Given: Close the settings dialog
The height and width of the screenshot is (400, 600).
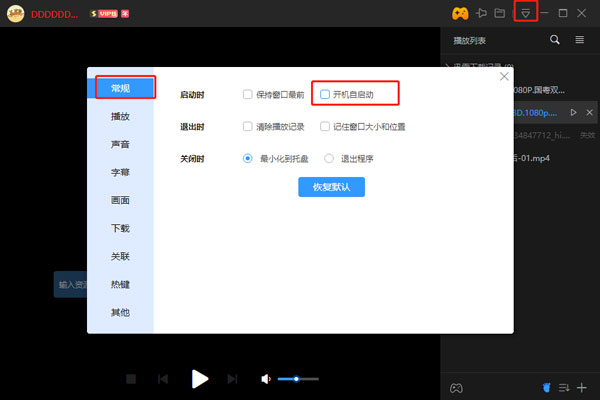Looking at the screenshot, I should 504,77.
